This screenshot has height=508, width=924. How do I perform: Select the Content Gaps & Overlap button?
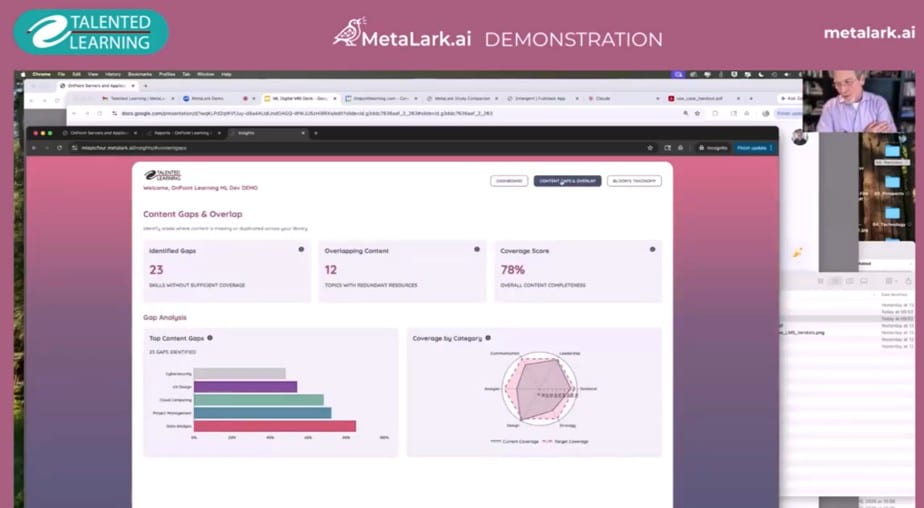pyautogui.click(x=567, y=181)
